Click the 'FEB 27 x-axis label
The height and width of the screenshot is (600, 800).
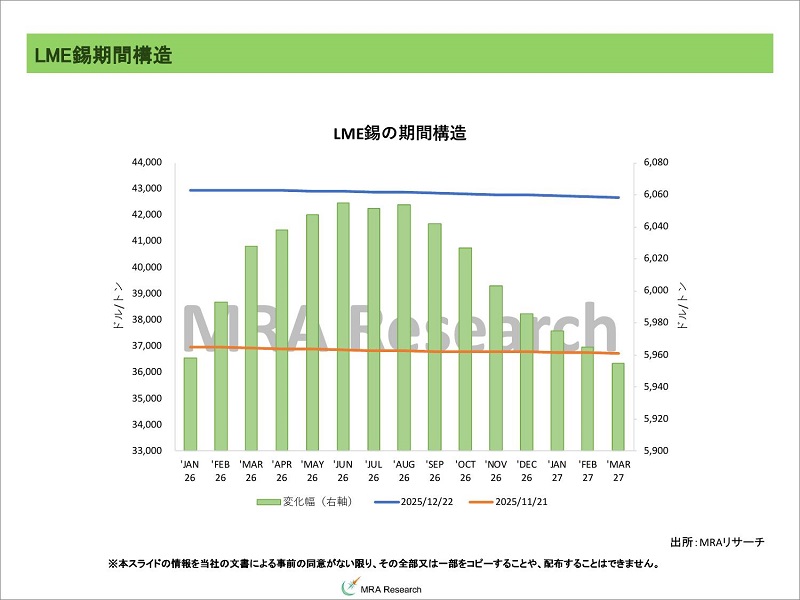tap(588, 471)
